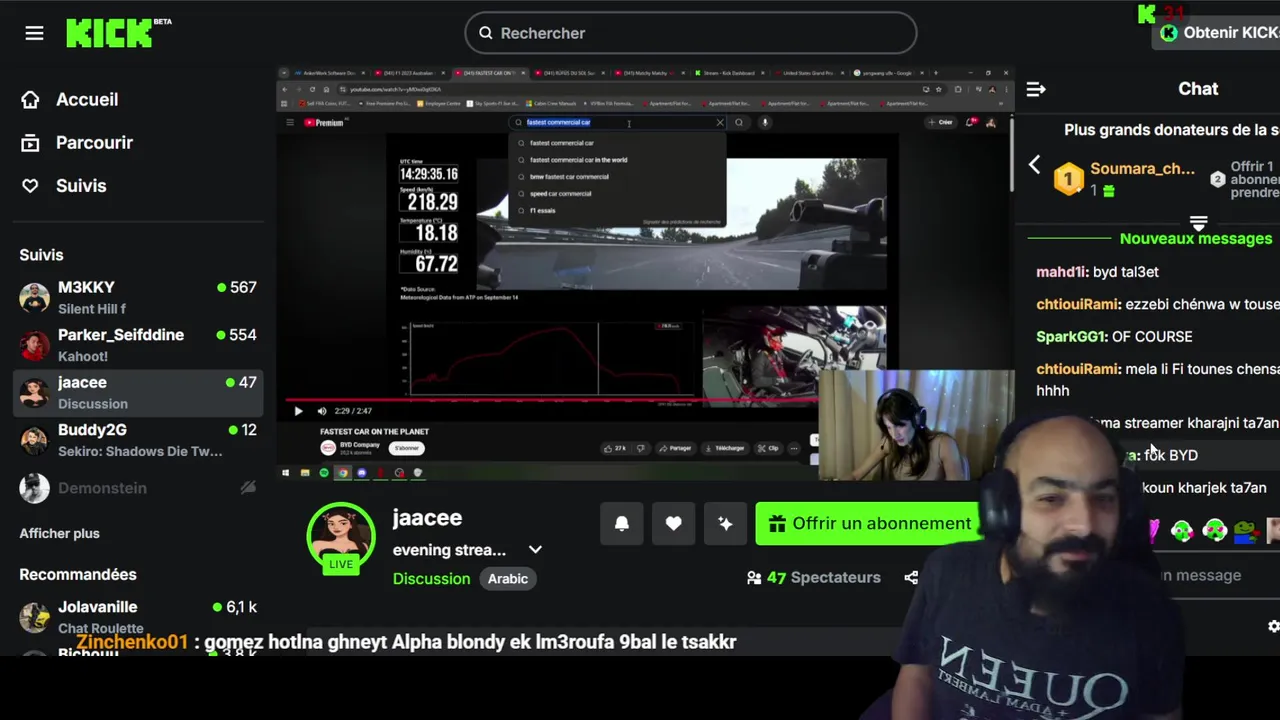Click the username mahd1i in chat
This screenshot has width=1280, height=720.
tap(1061, 272)
